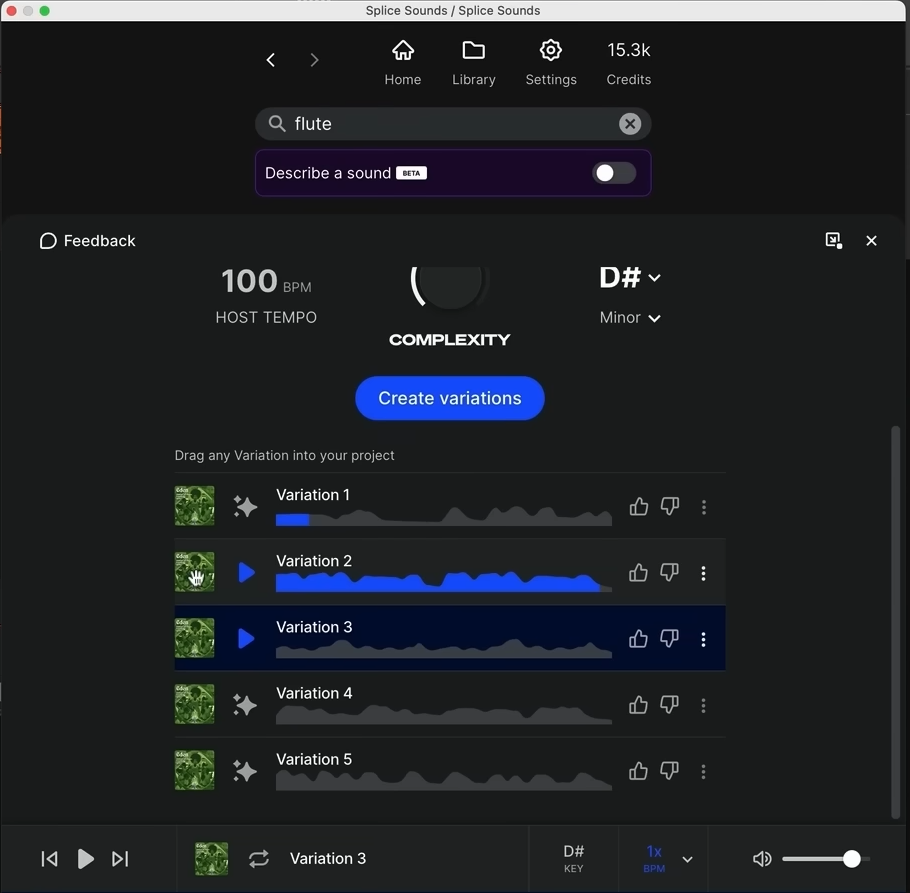Like Variation 3 with thumbs up
The image size is (910, 893).
pos(638,639)
